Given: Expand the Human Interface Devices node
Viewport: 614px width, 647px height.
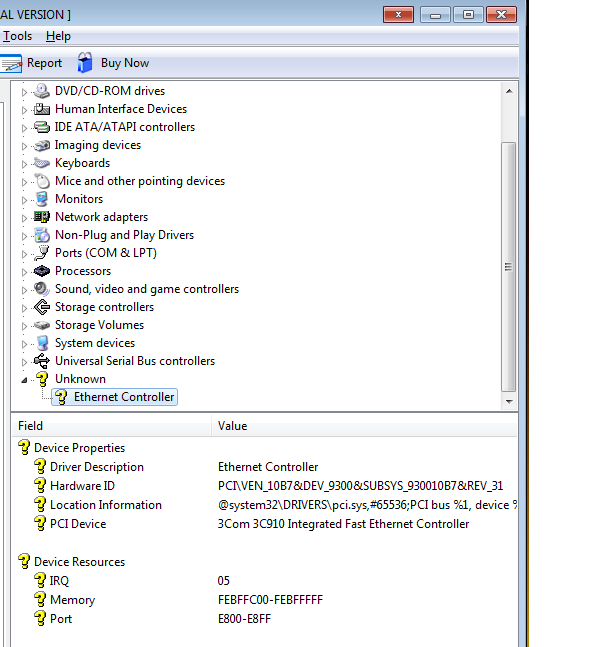Looking at the screenshot, I should [24, 110].
